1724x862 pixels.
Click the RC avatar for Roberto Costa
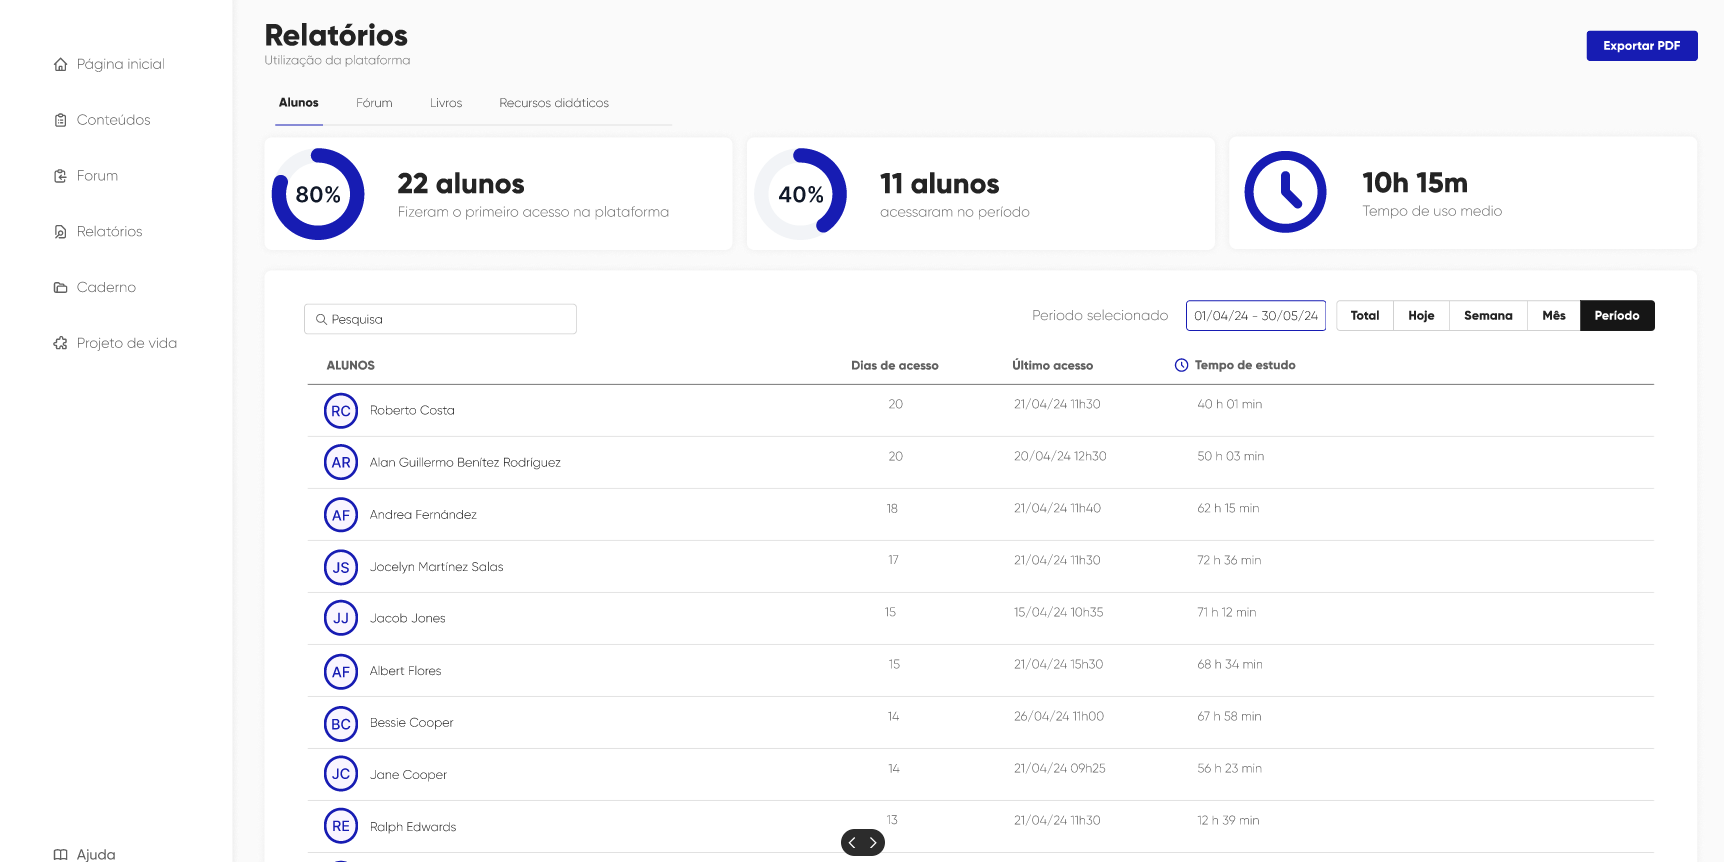(341, 411)
